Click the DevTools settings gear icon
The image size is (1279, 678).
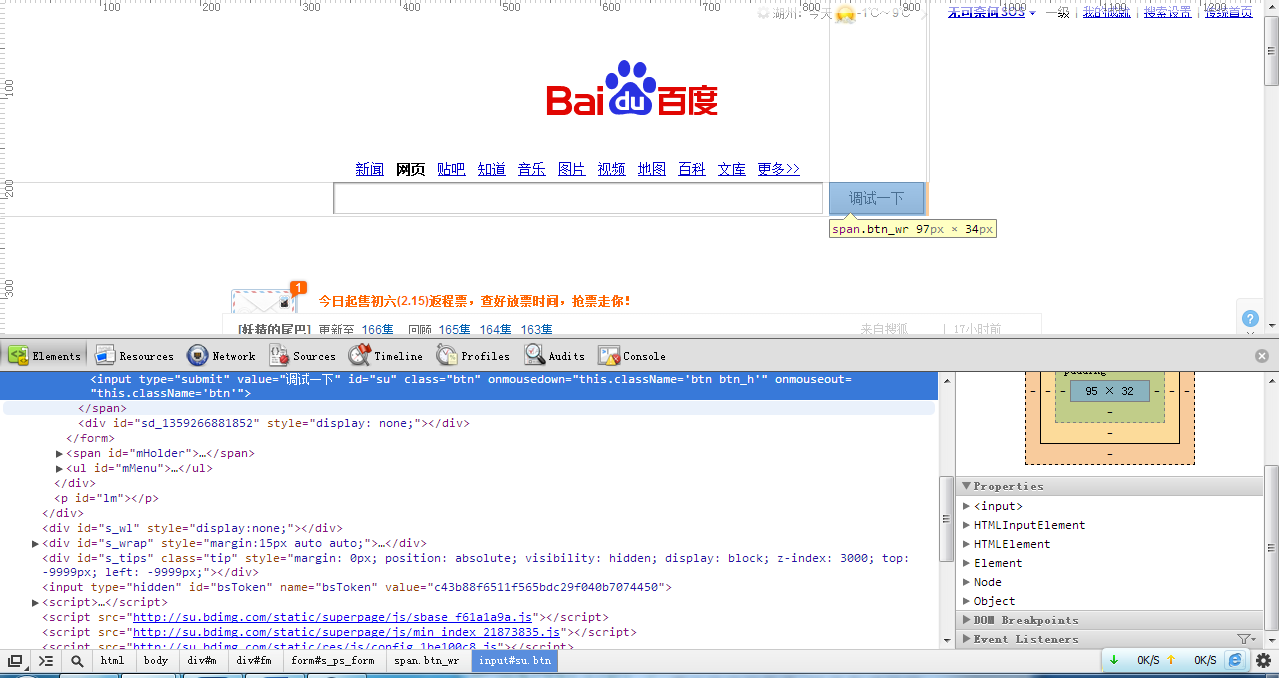1263,661
